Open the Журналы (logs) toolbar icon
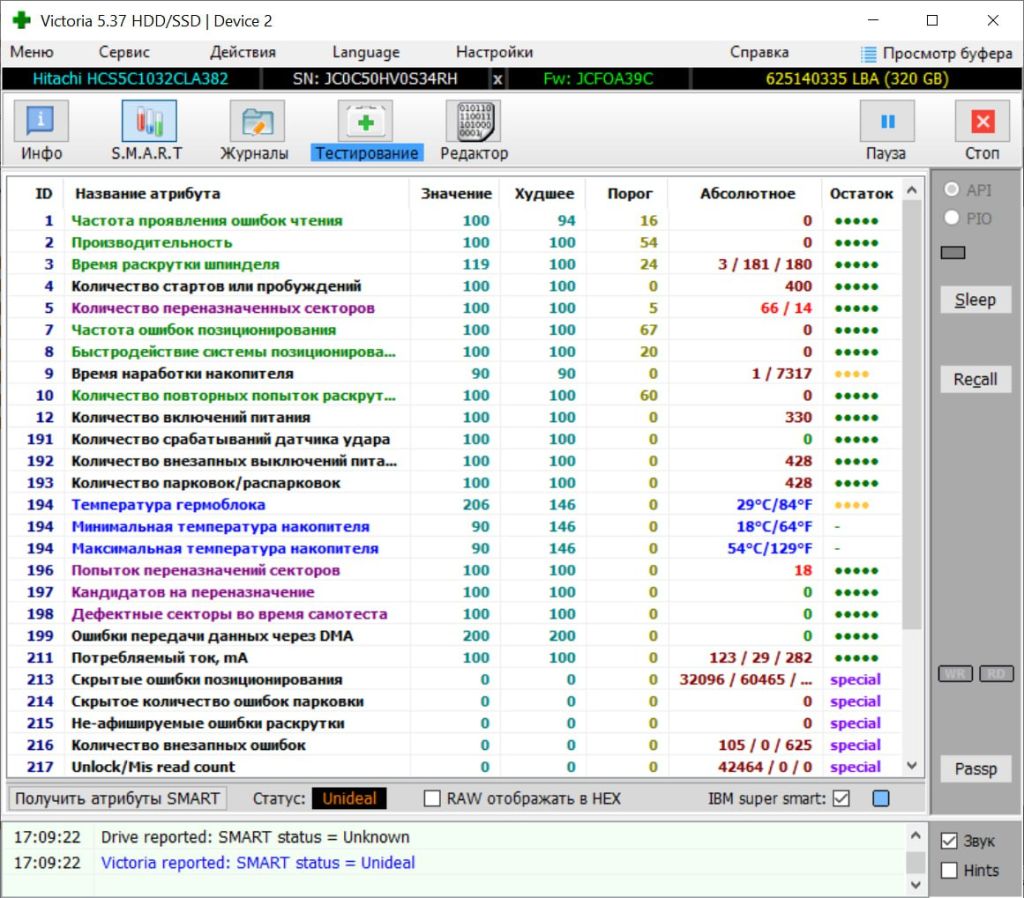 click(257, 121)
